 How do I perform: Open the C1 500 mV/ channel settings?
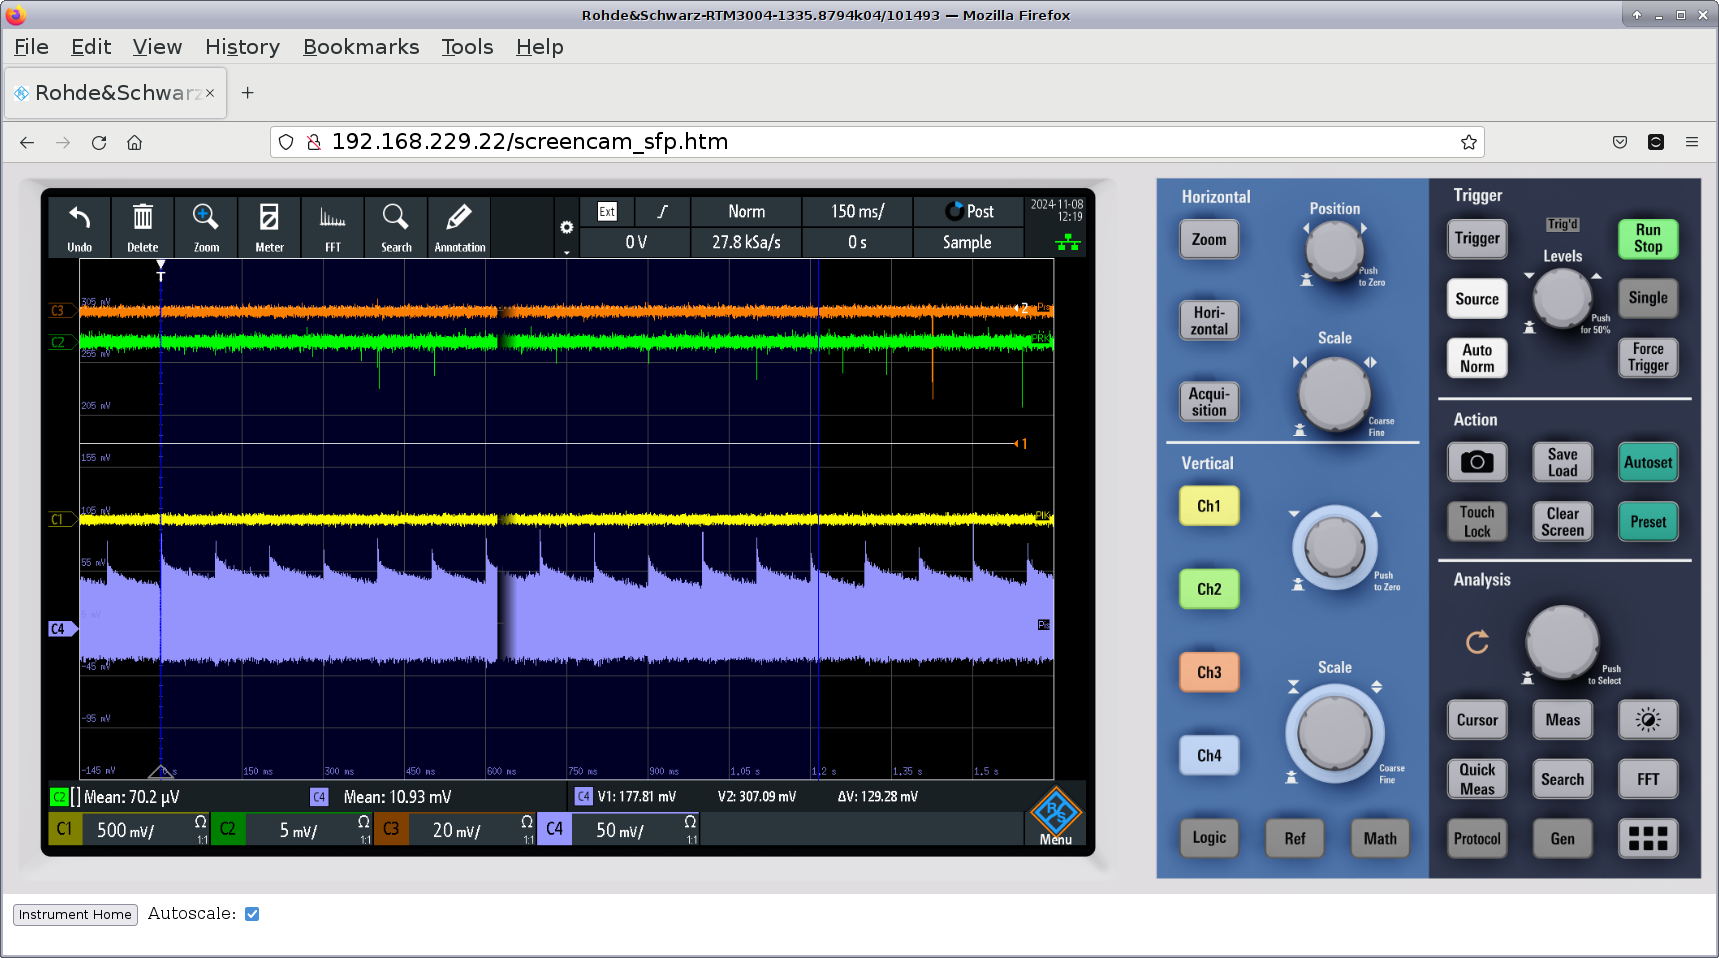pyautogui.click(x=128, y=829)
